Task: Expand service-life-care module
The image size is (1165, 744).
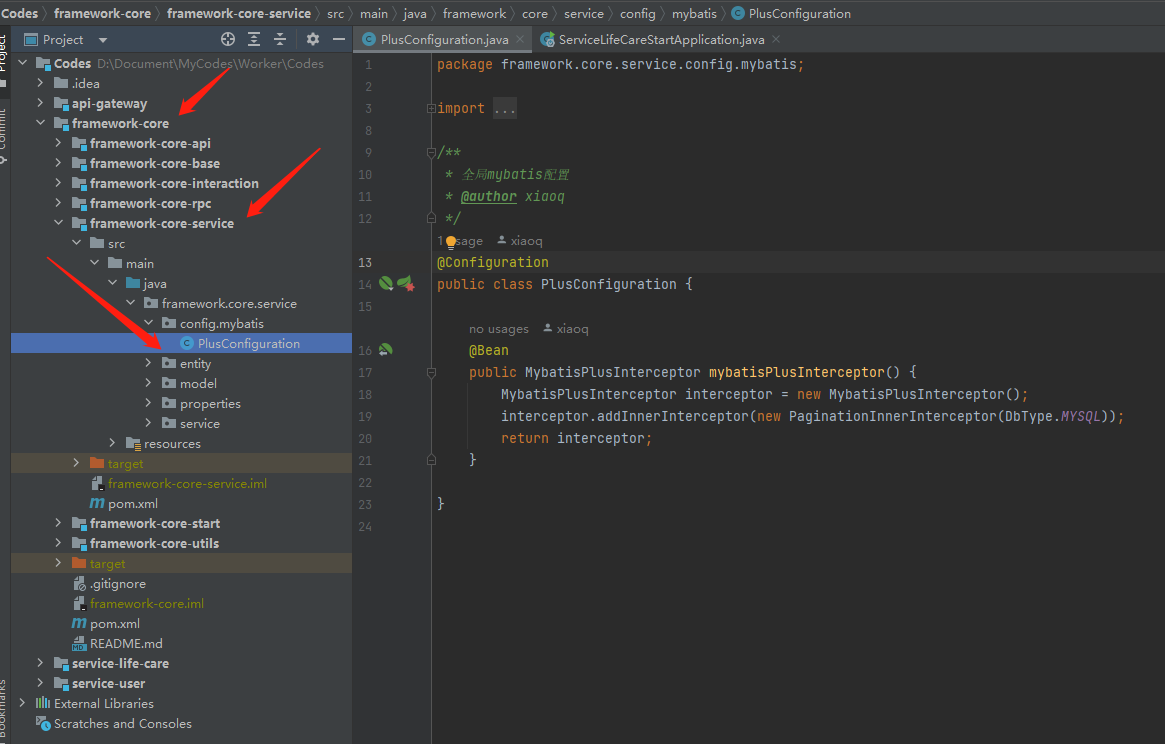Action: [41, 663]
